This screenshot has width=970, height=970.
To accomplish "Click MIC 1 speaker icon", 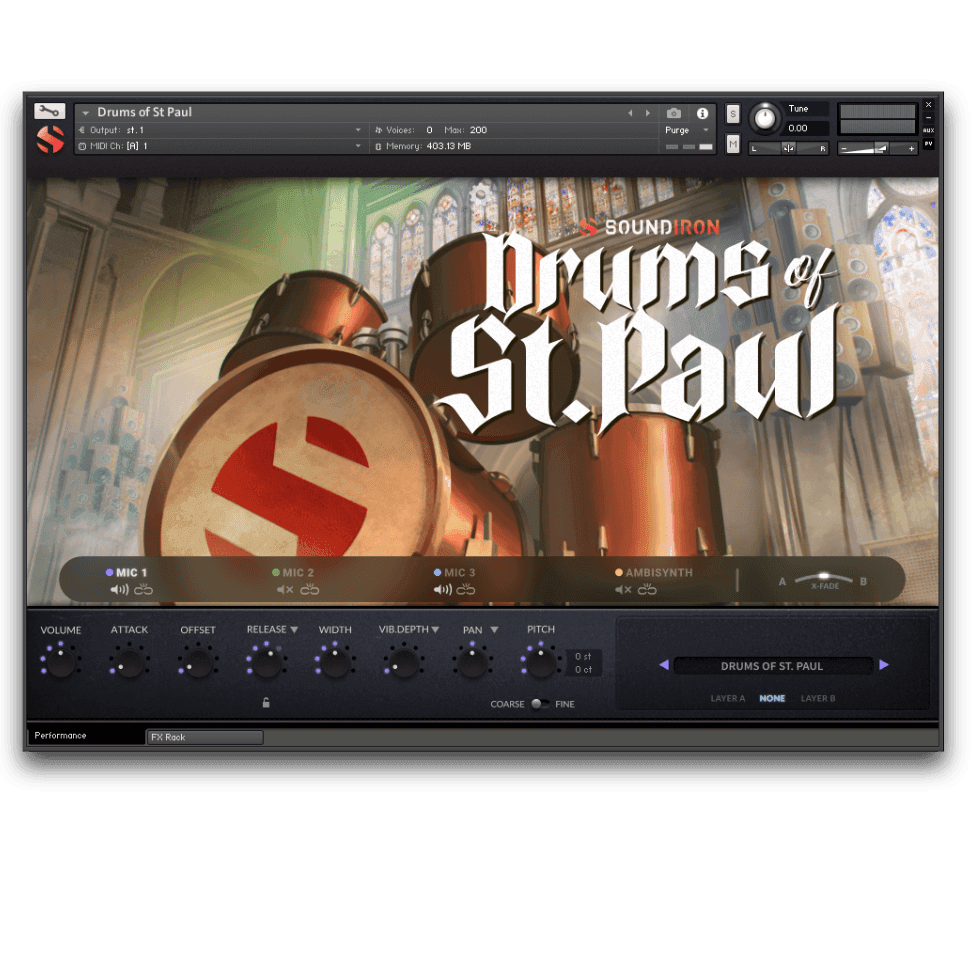I will pos(119,590).
